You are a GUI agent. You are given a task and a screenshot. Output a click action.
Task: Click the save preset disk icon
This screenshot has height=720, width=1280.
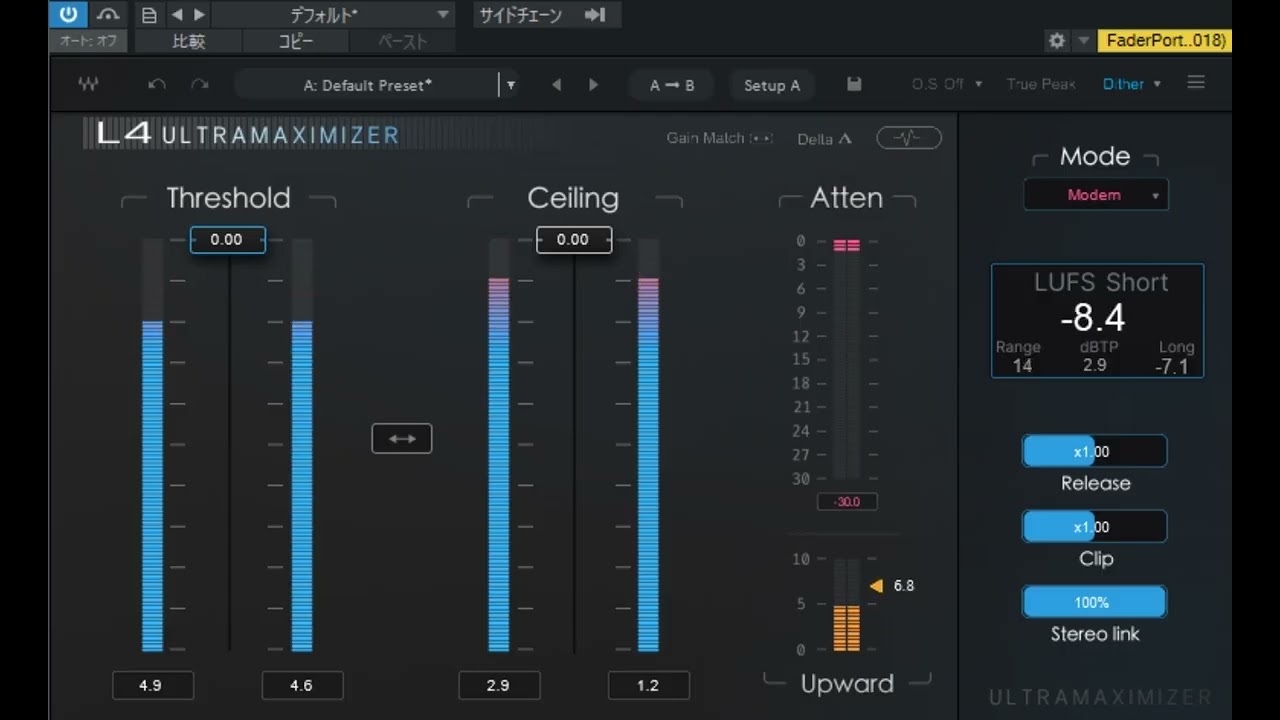pyautogui.click(x=854, y=84)
